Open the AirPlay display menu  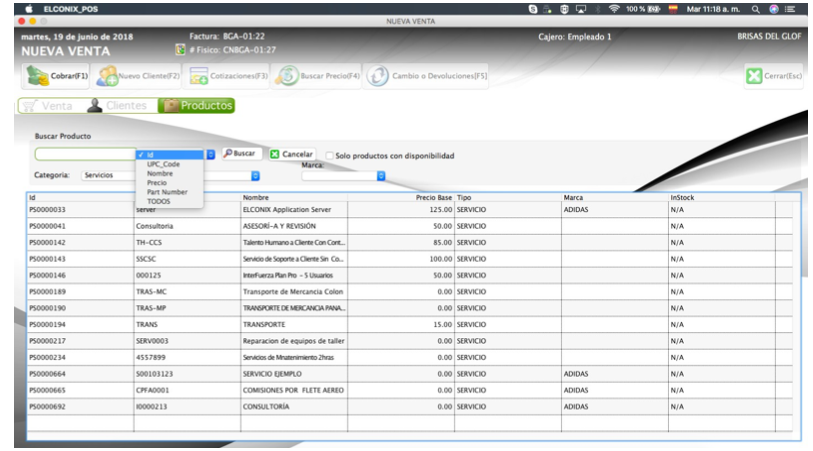[581, 9]
